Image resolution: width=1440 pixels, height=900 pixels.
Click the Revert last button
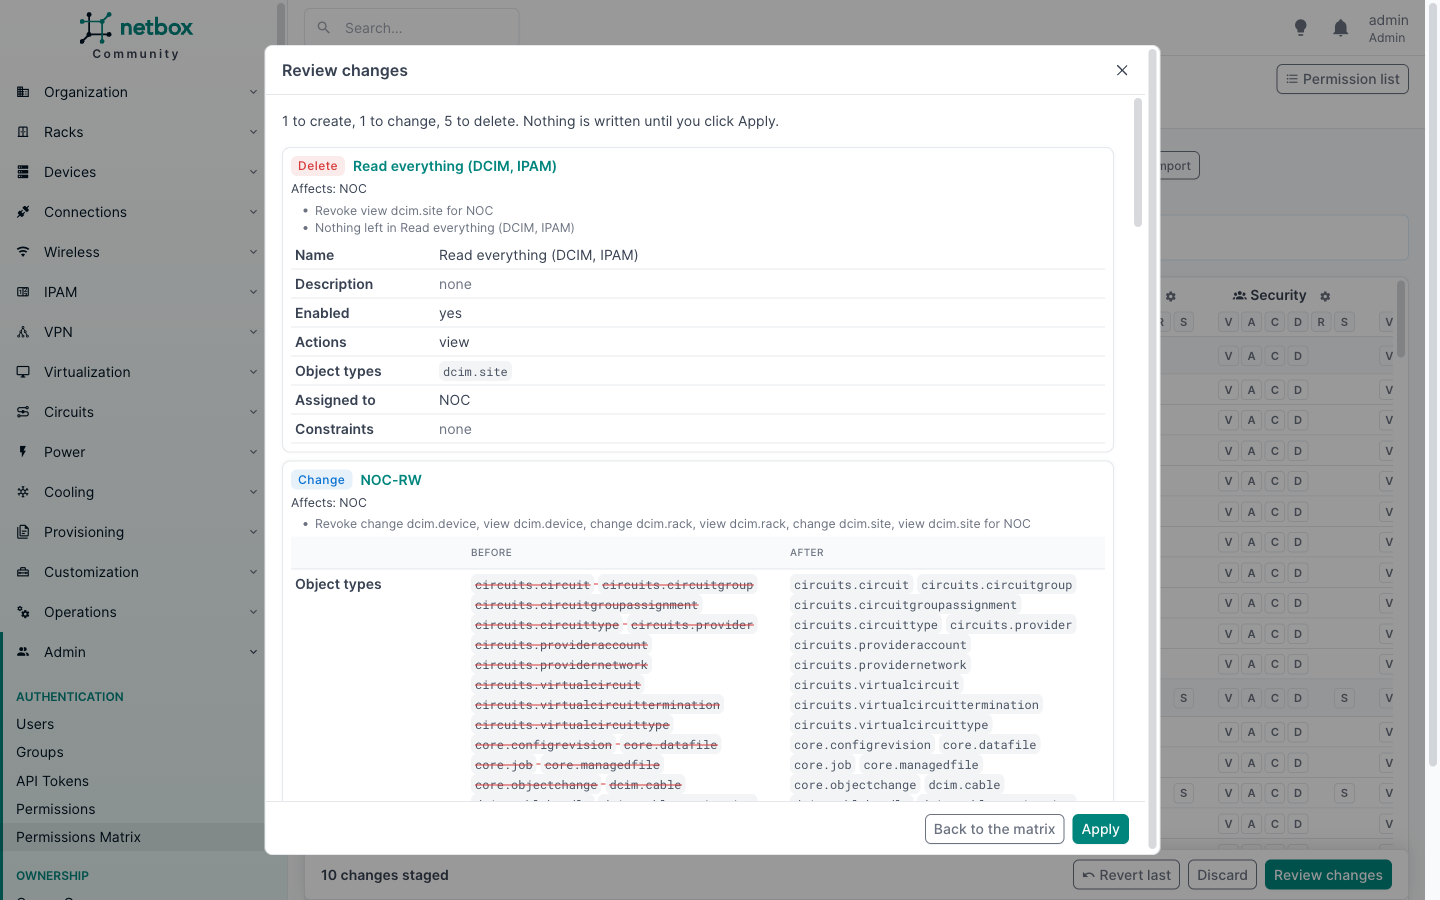(x=1126, y=875)
